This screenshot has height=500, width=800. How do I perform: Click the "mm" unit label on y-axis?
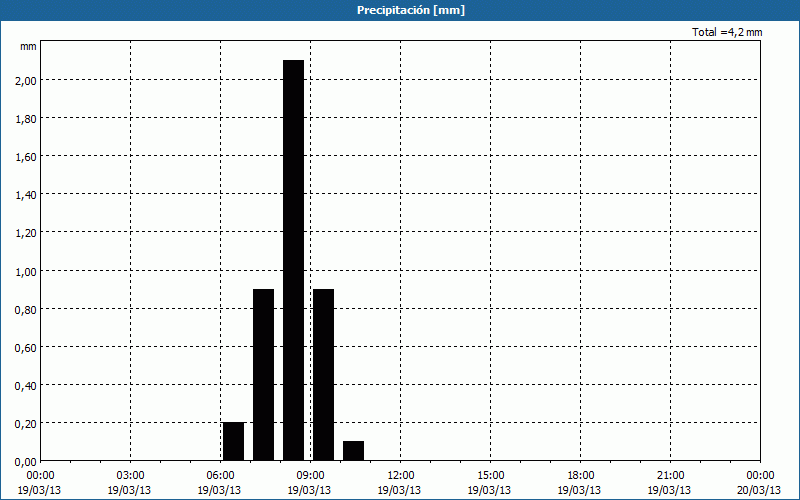[x=29, y=46]
